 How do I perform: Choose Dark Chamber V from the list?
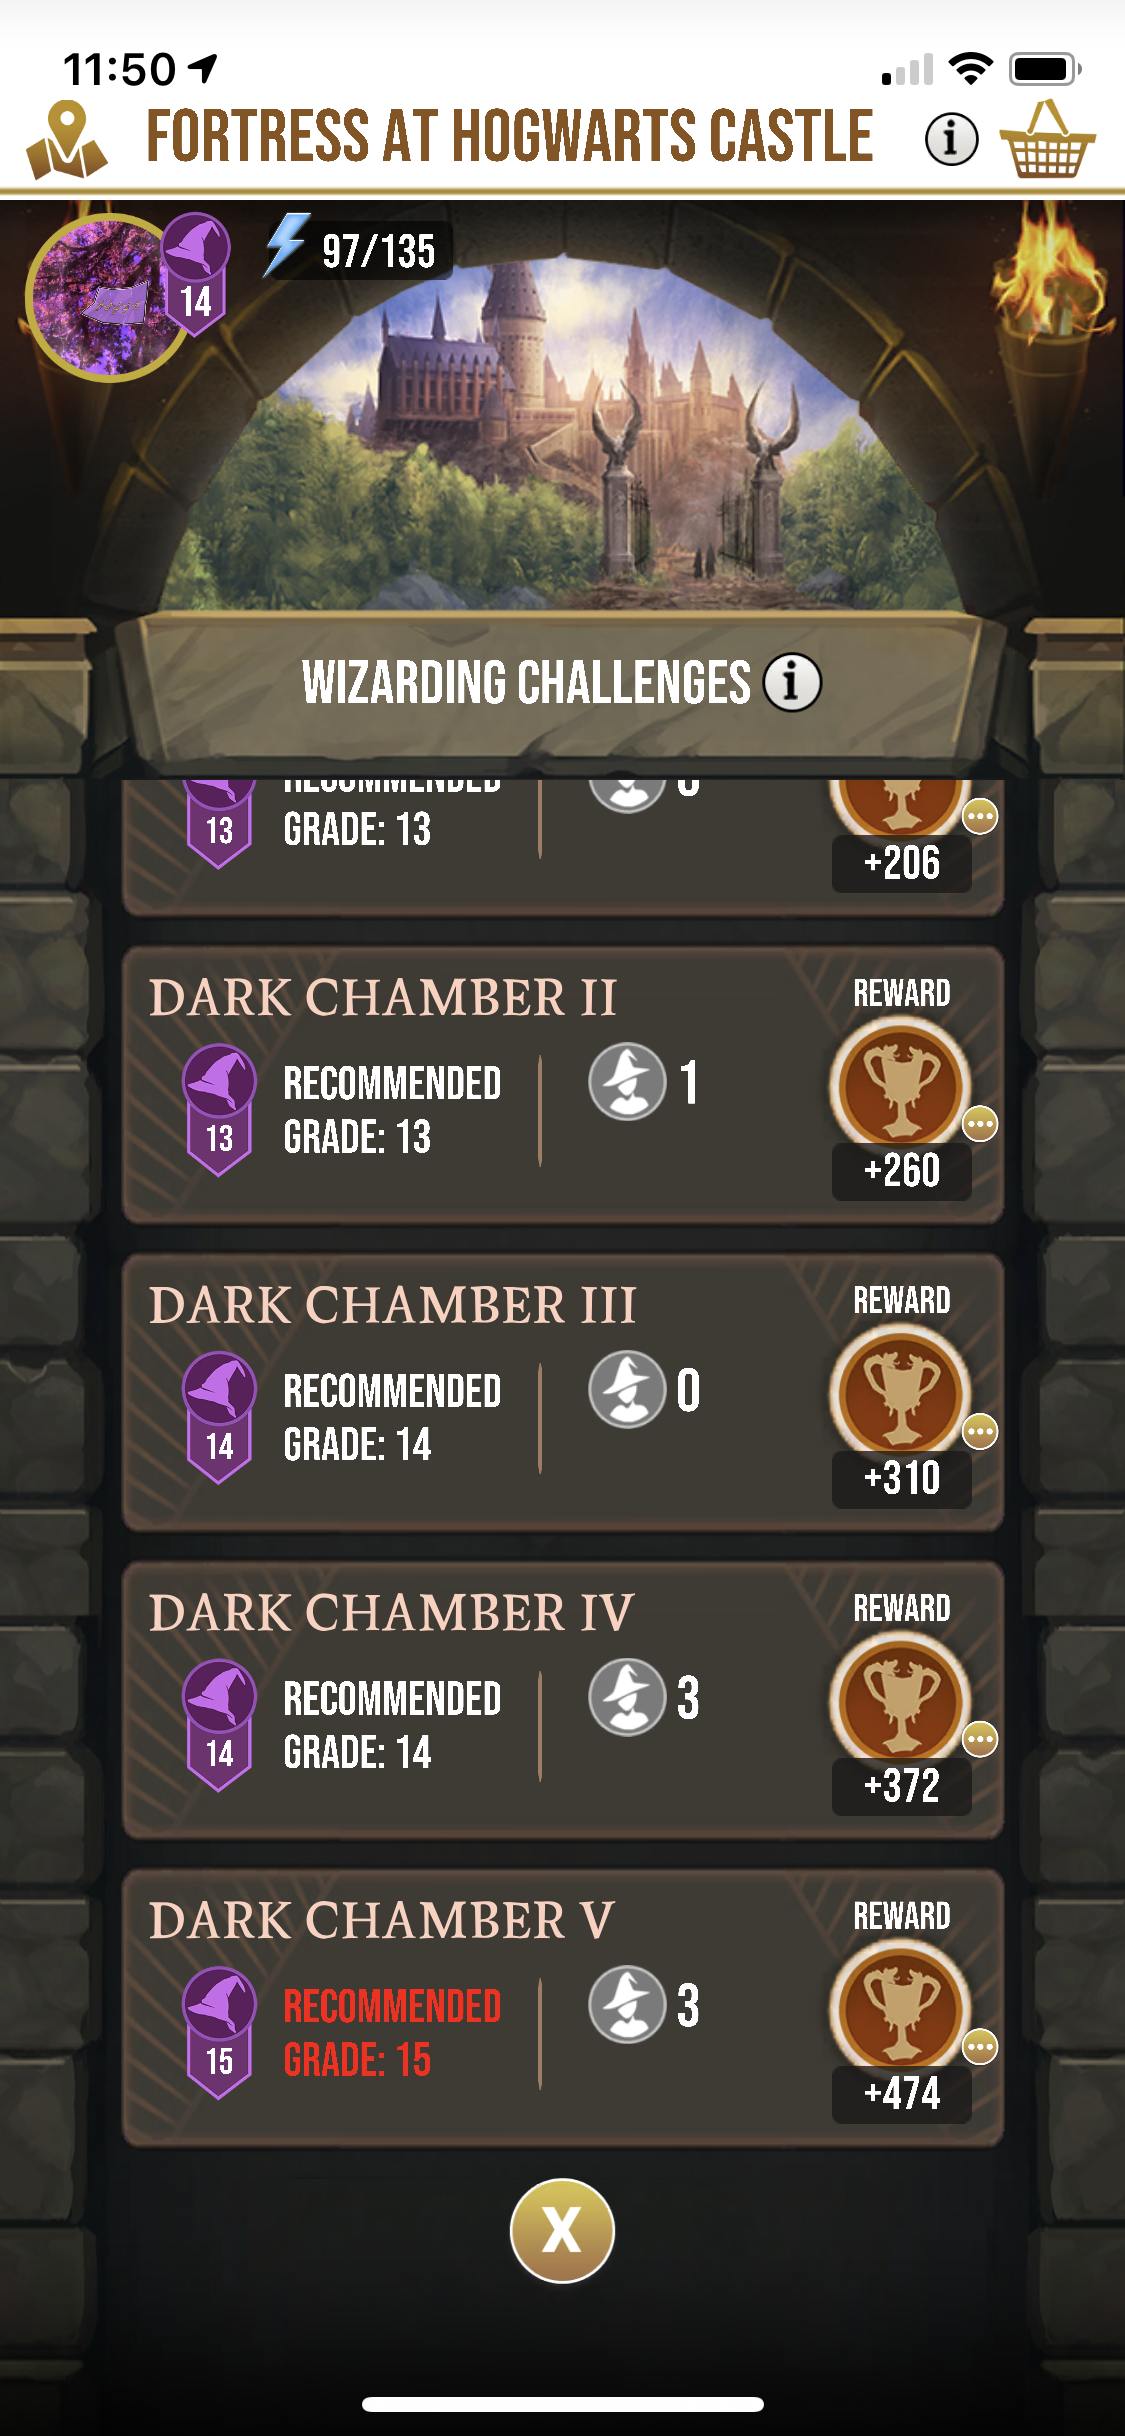coord(562,2007)
